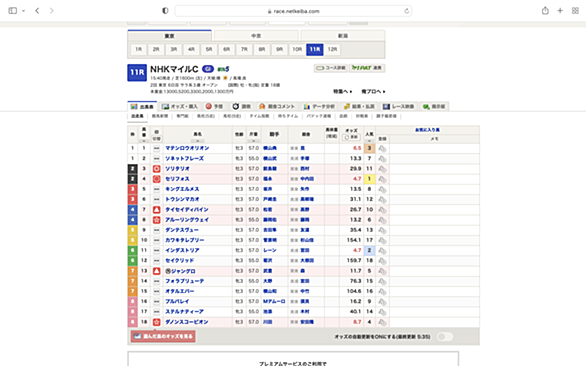Click the memo cell for セリフォス
The width and height of the screenshot is (586, 366).
click(x=434, y=179)
